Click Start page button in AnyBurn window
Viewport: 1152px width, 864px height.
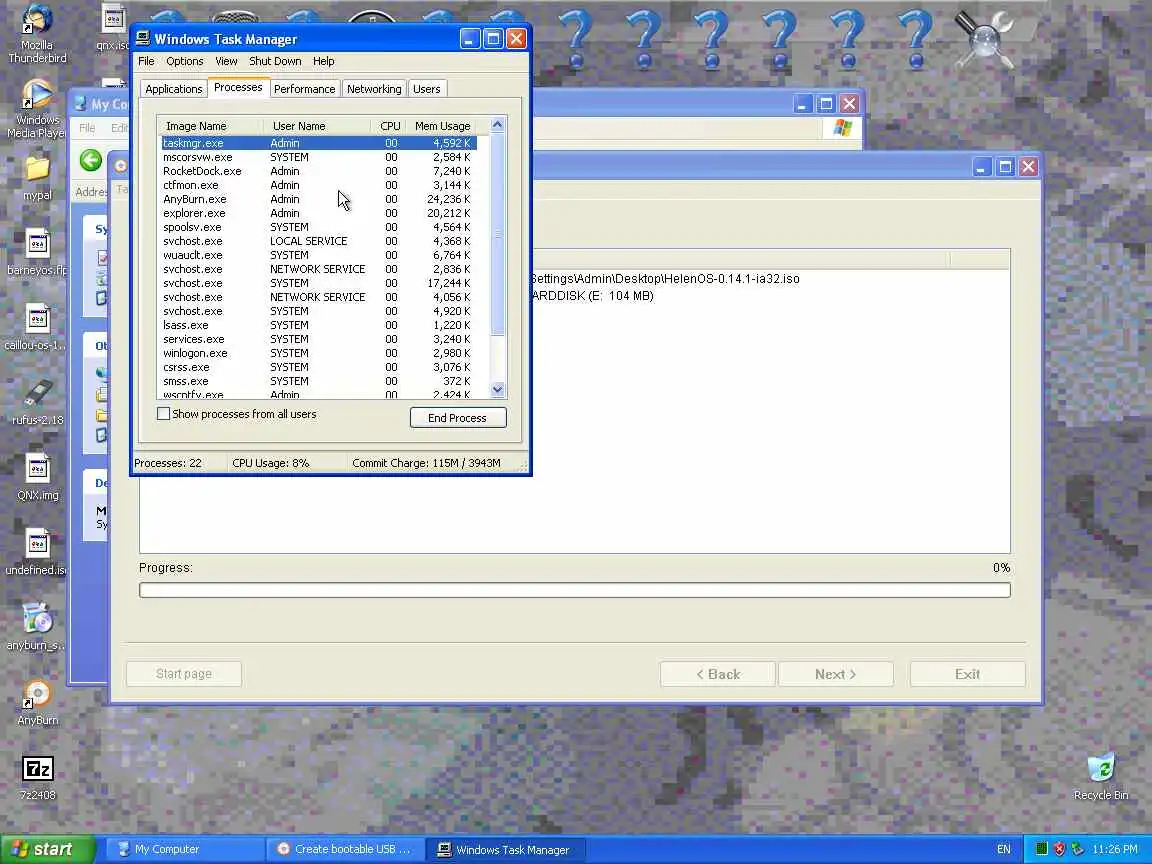[x=184, y=674]
